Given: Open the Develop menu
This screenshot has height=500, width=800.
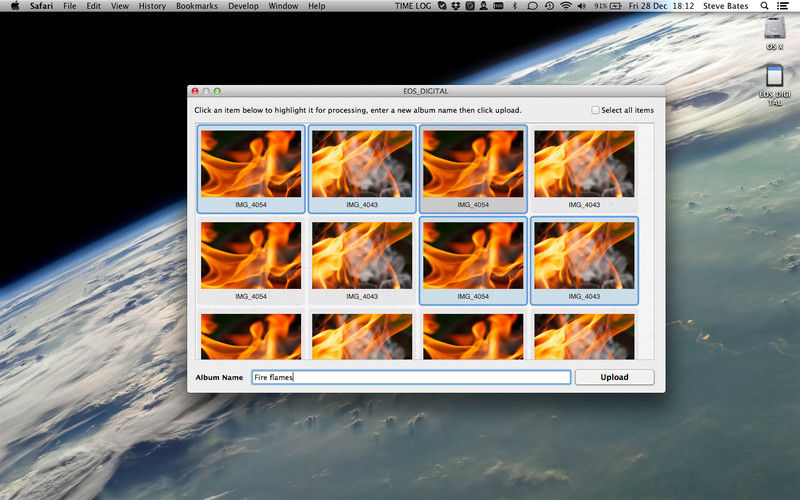Looking at the screenshot, I should click(x=243, y=6).
